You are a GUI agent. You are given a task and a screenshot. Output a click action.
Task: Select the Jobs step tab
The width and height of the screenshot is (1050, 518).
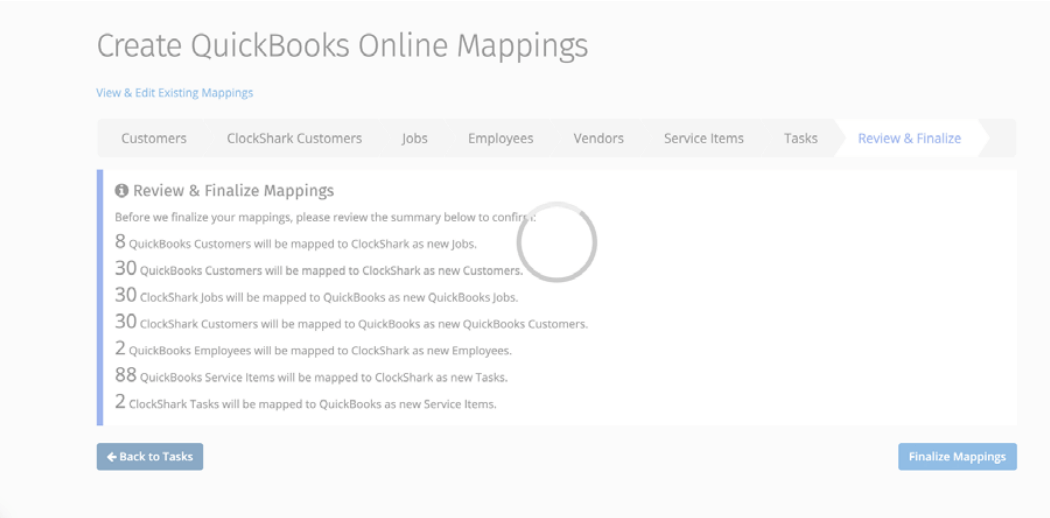(x=415, y=139)
